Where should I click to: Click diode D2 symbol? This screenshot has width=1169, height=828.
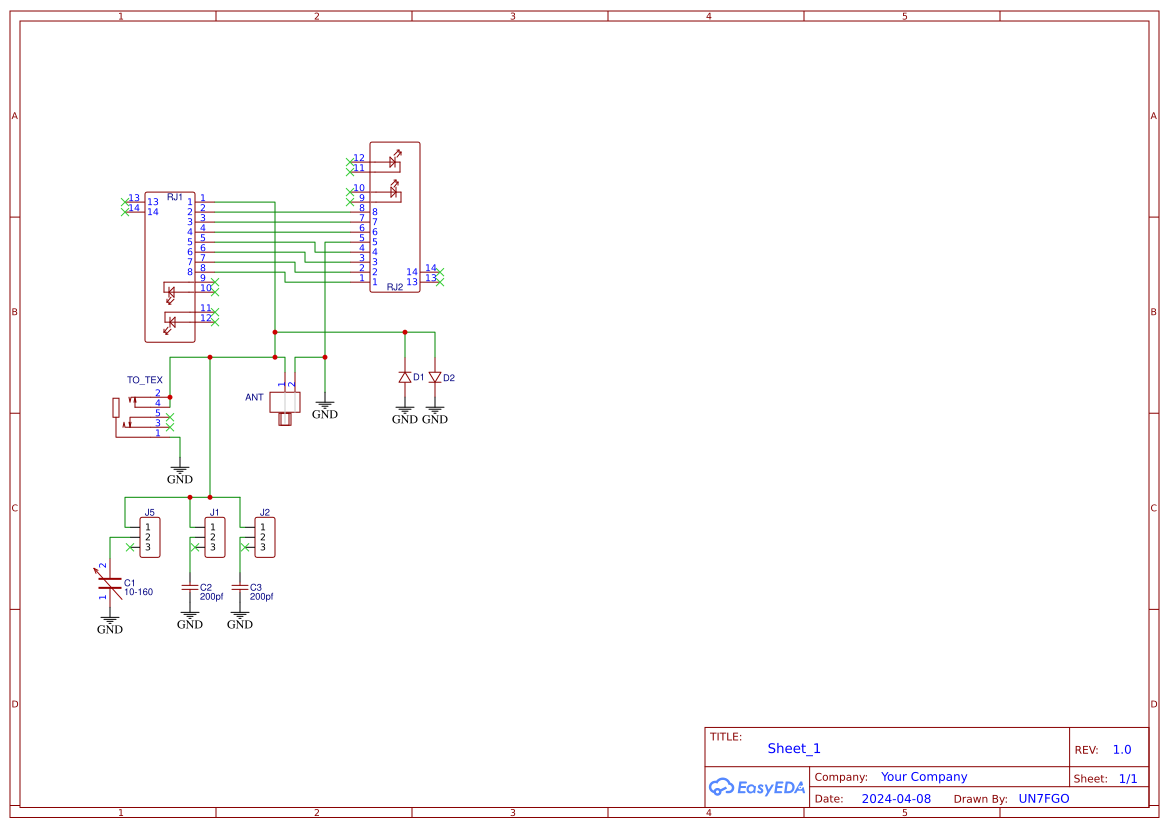click(x=434, y=378)
